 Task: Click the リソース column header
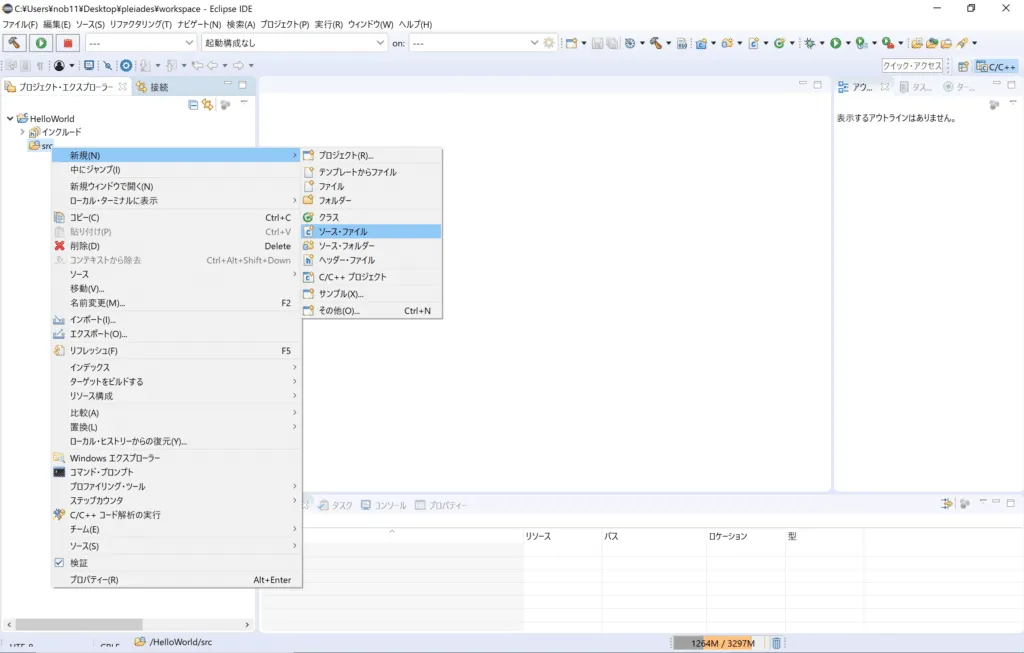[x=562, y=536]
